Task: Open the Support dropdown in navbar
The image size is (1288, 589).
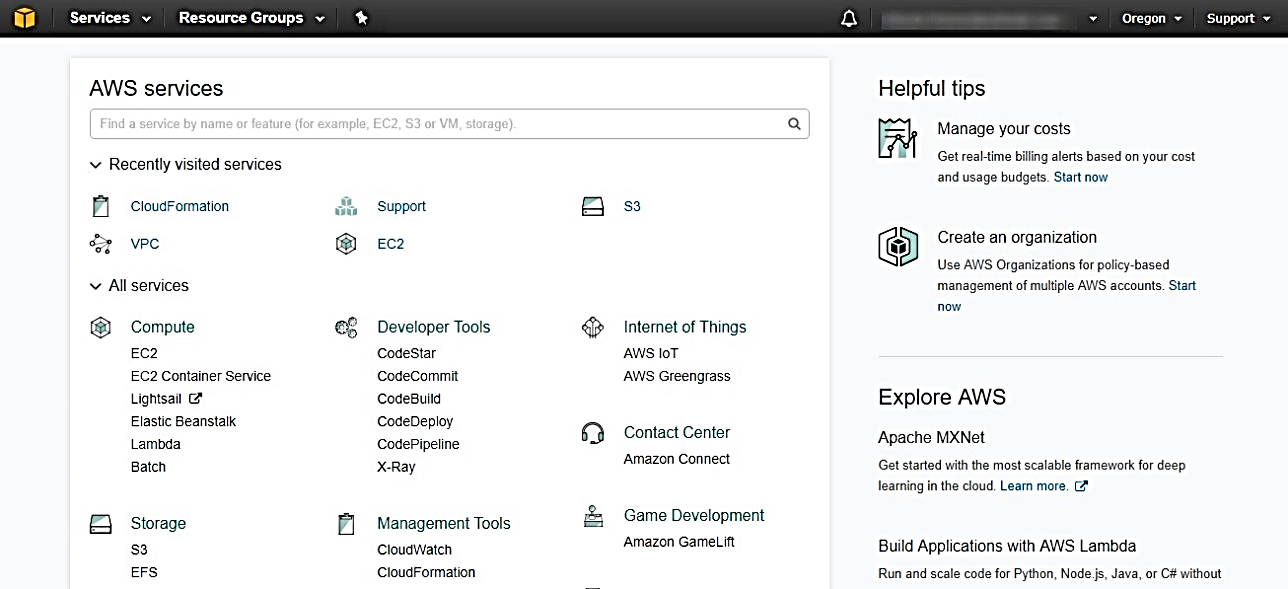Action: (x=1238, y=19)
